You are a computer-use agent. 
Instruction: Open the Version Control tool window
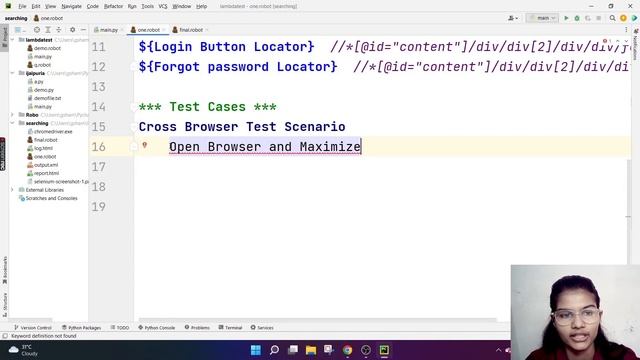[x=33, y=327]
